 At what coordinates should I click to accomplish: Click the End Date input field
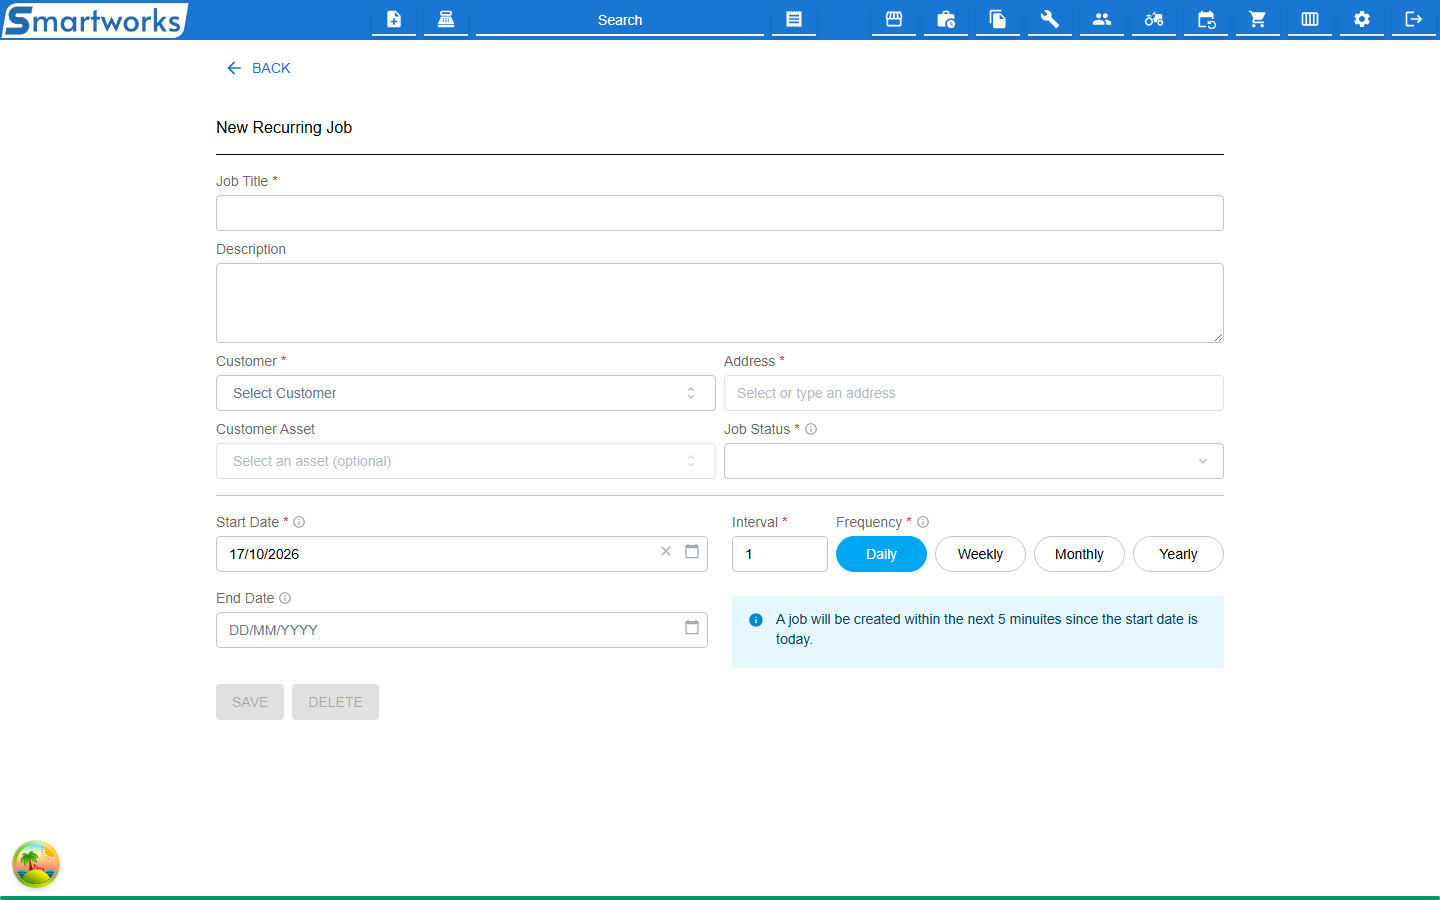462,630
